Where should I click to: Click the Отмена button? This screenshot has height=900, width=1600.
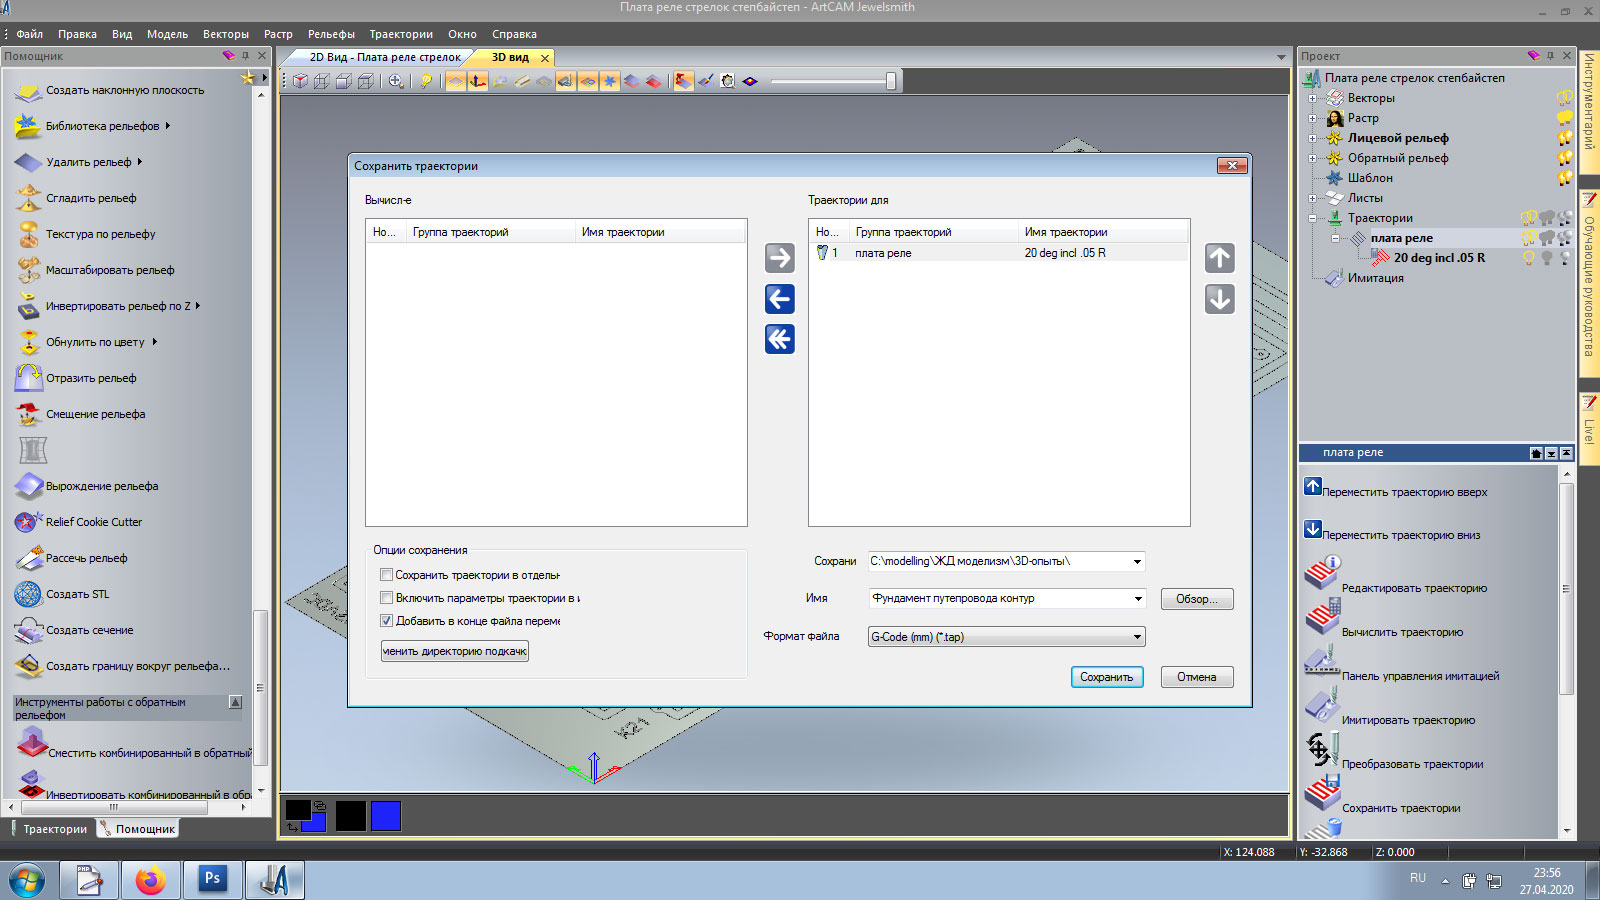(x=1197, y=677)
